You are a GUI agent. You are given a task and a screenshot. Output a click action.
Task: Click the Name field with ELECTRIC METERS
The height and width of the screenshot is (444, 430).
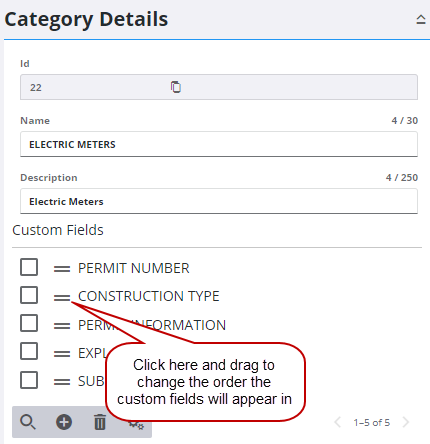(x=219, y=144)
